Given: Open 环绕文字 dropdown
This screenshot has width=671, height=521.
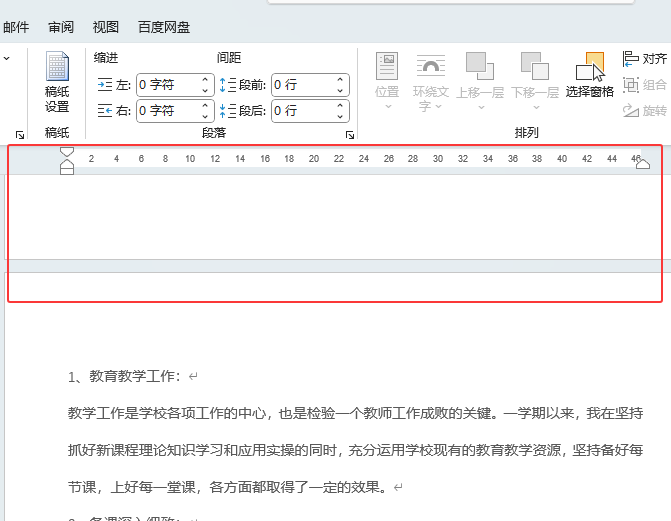Looking at the screenshot, I should [x=431, y=83].
